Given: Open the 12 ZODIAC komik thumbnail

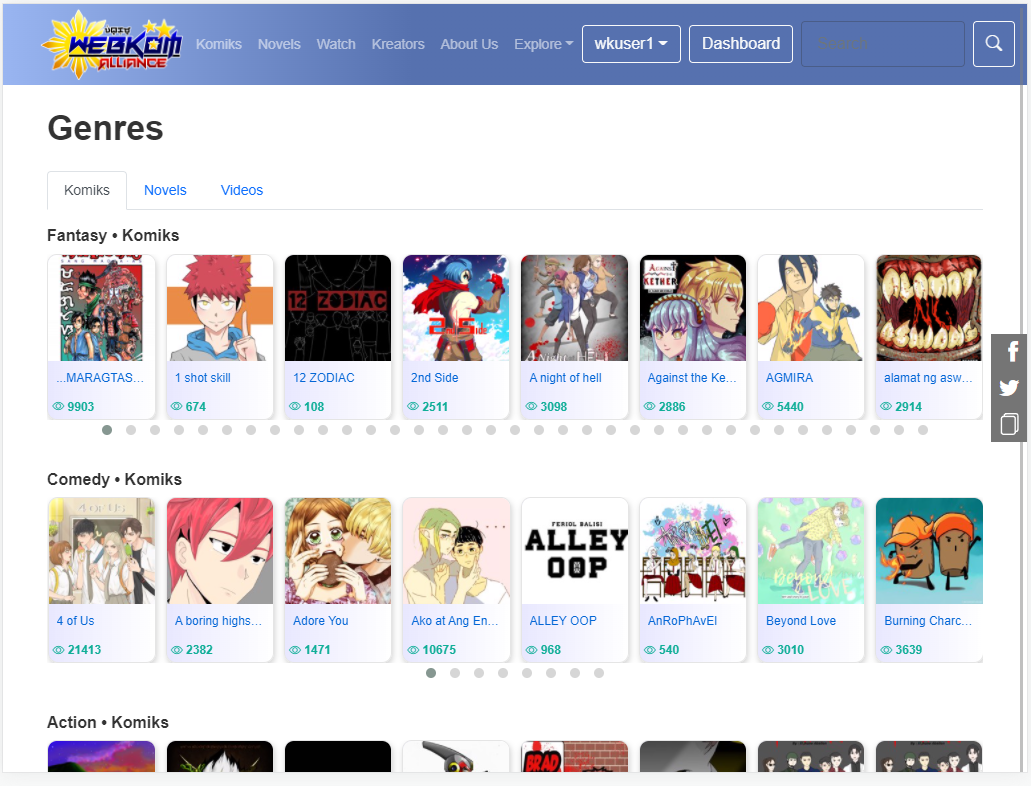Looking at the screenshot, I should (338, 308).
